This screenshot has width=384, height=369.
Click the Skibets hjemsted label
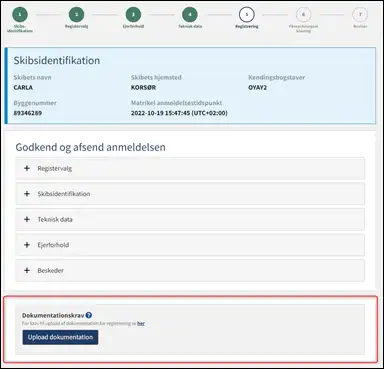[156, 77]
